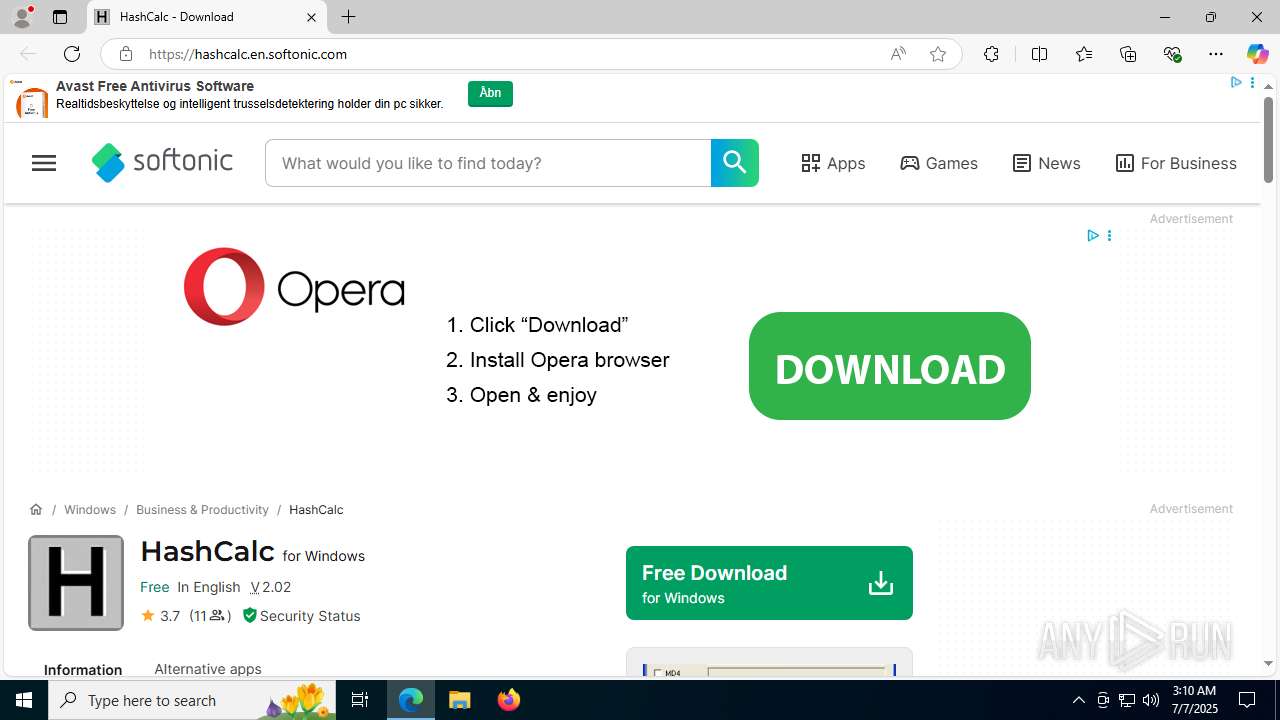Open Business & Productivity breadcrumb link
The height and width of the screenshot is (720, 1280).
pyautogui.click(x=202, y=510)
